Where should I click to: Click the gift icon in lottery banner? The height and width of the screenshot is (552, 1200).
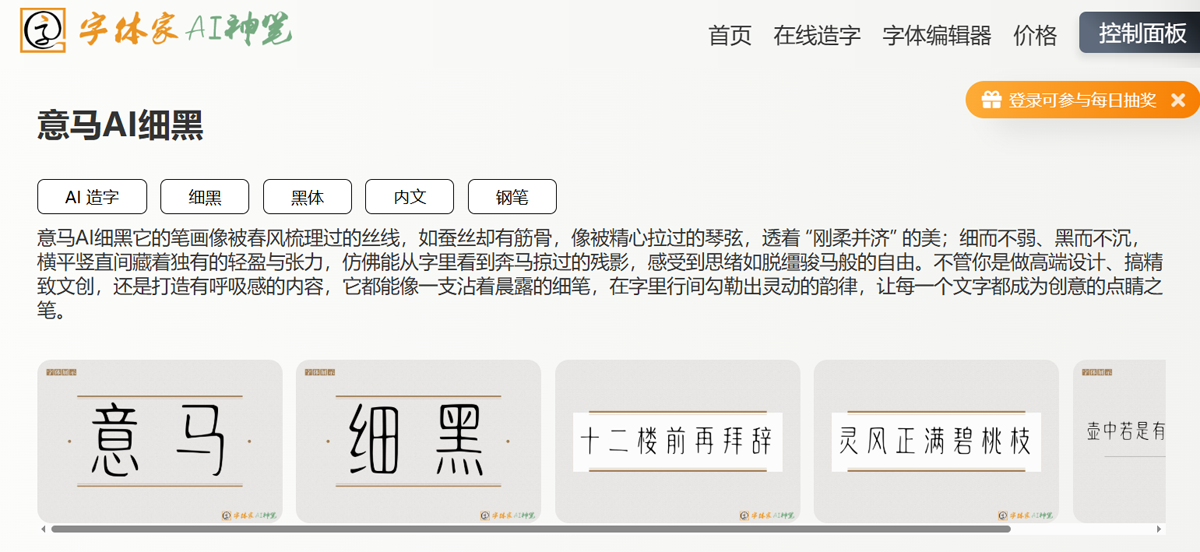tap(991, 100)
